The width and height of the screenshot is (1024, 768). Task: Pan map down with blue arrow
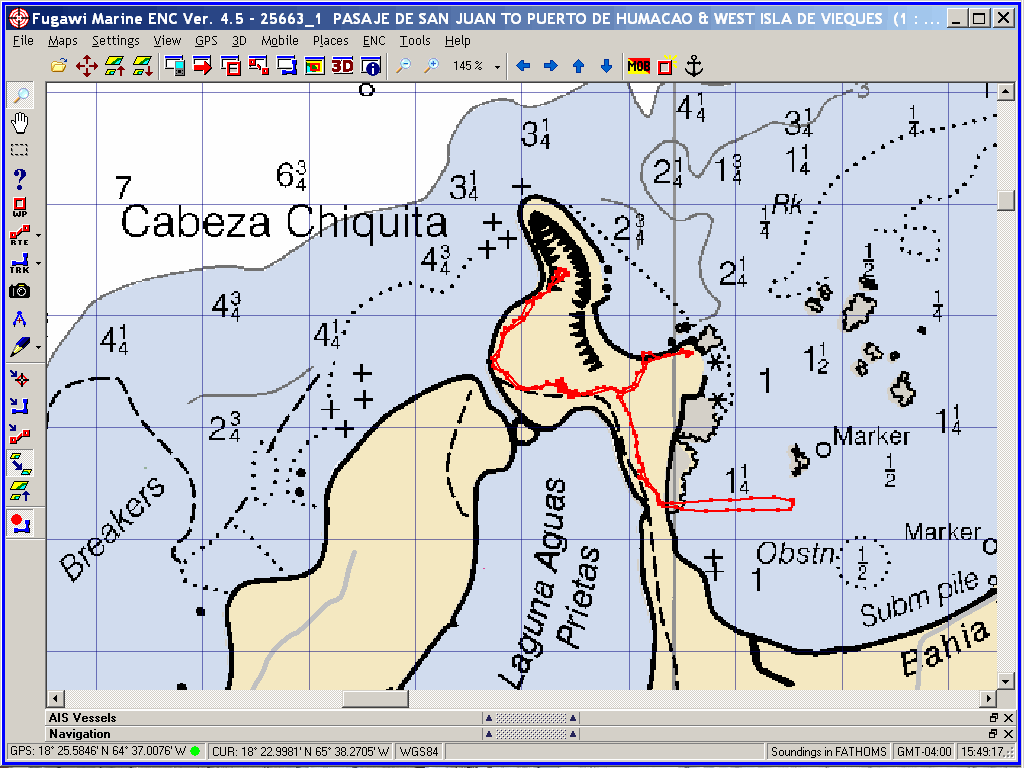(x=606, y=66)
